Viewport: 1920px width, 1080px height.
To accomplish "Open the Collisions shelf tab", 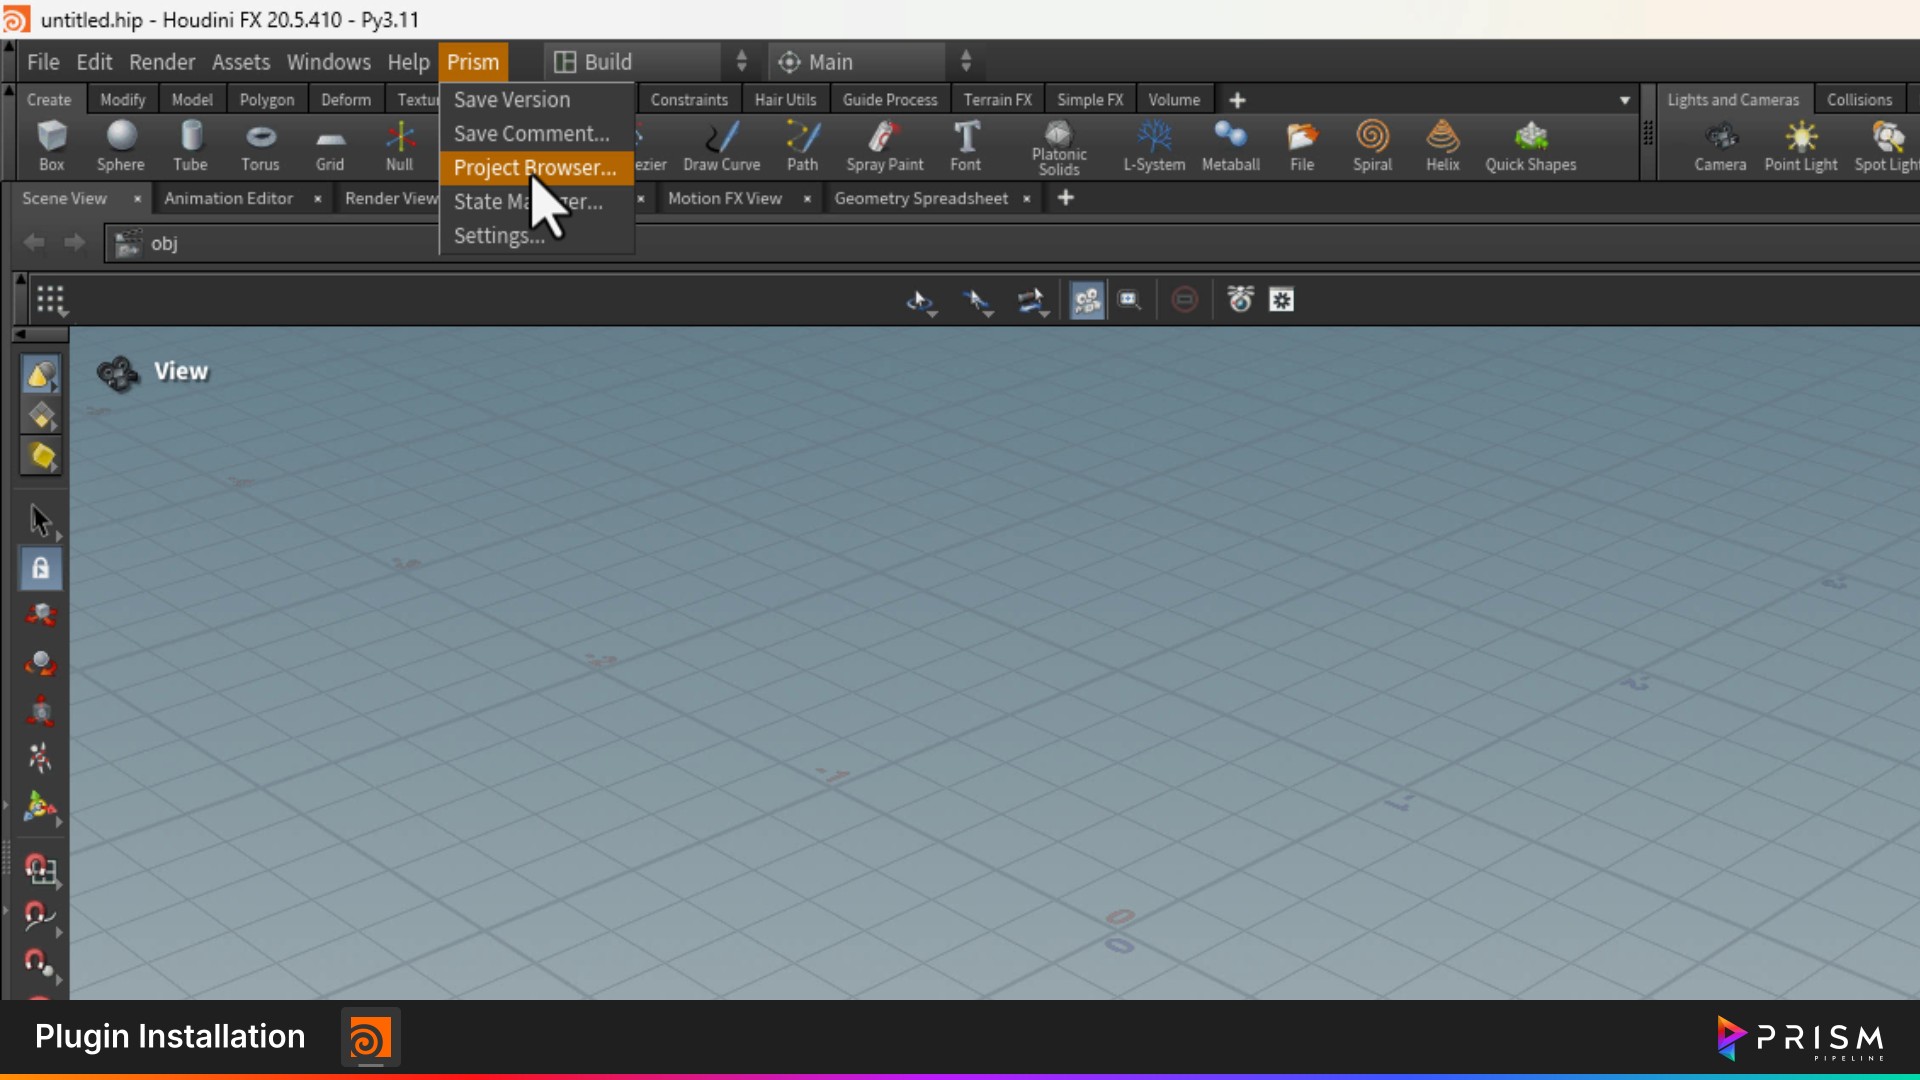I will (1859, 100).
